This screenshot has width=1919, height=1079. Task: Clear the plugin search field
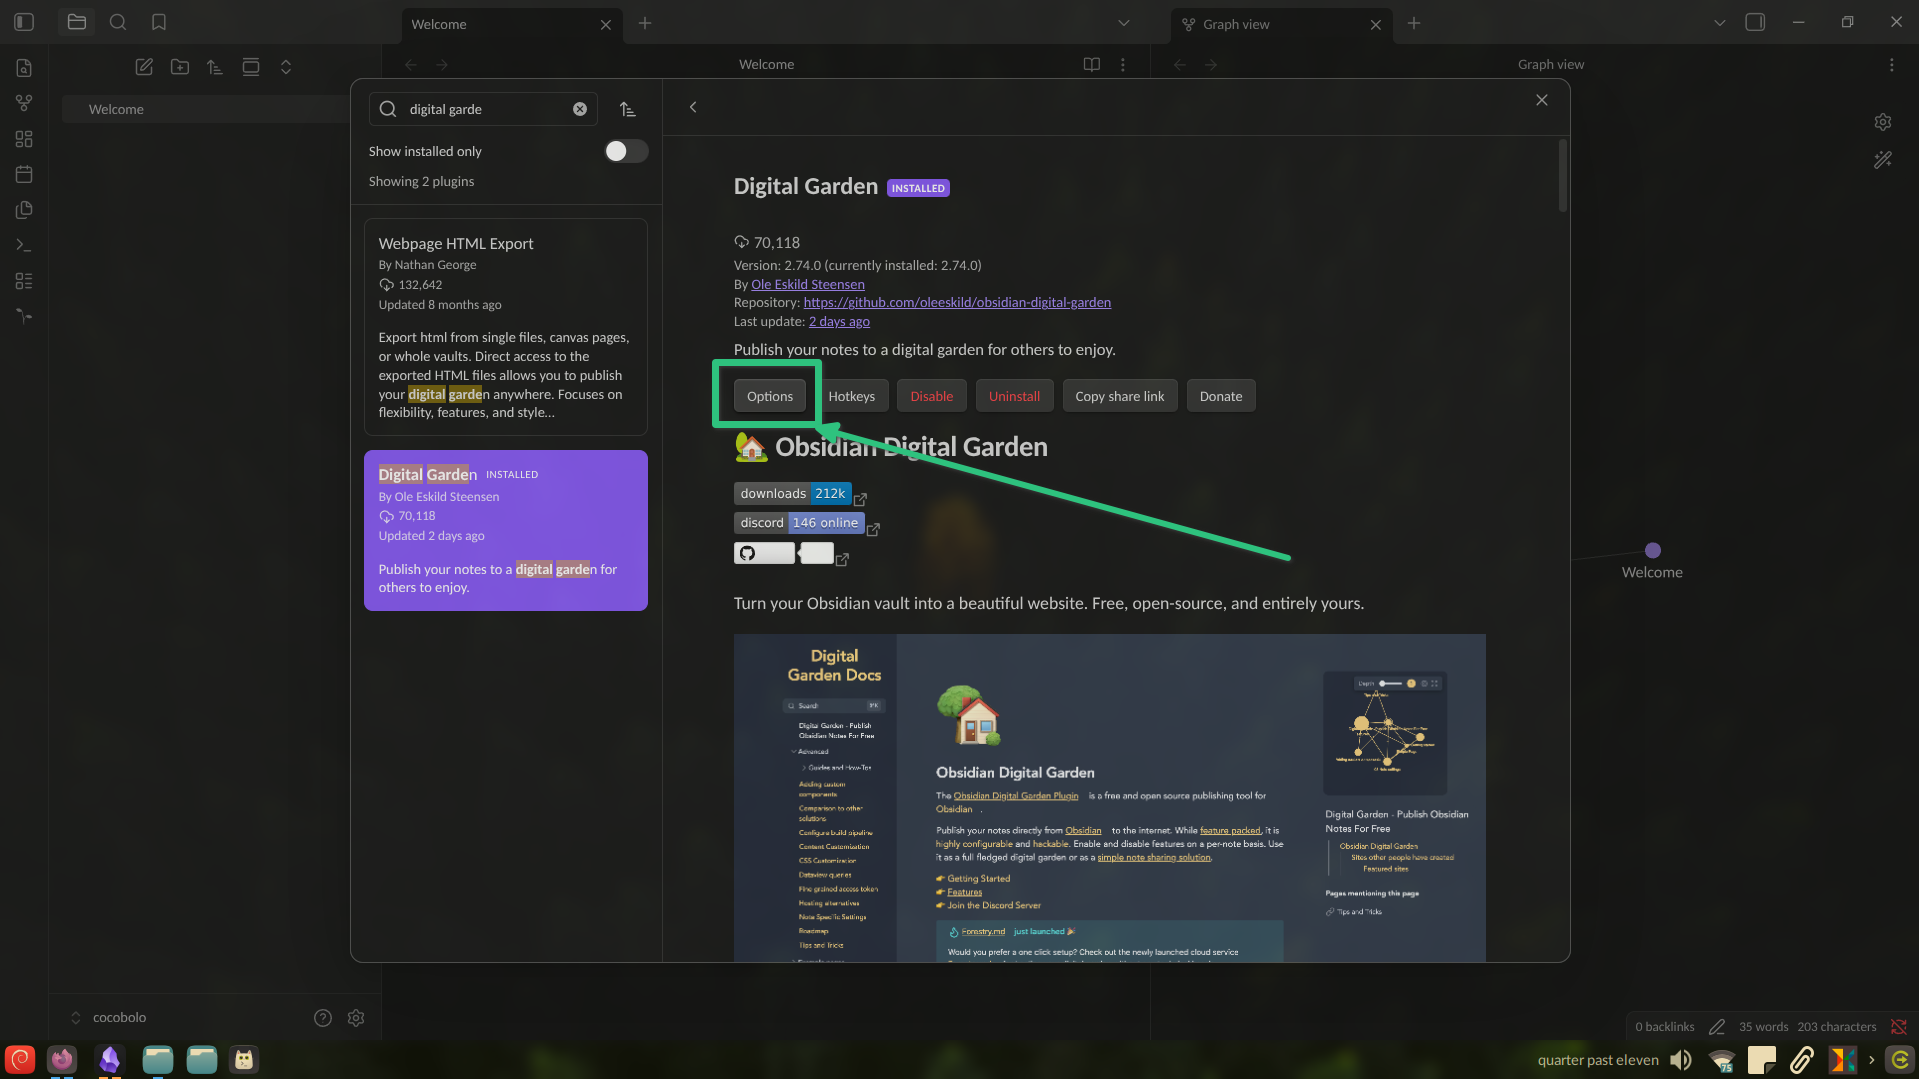pos(580,109)
